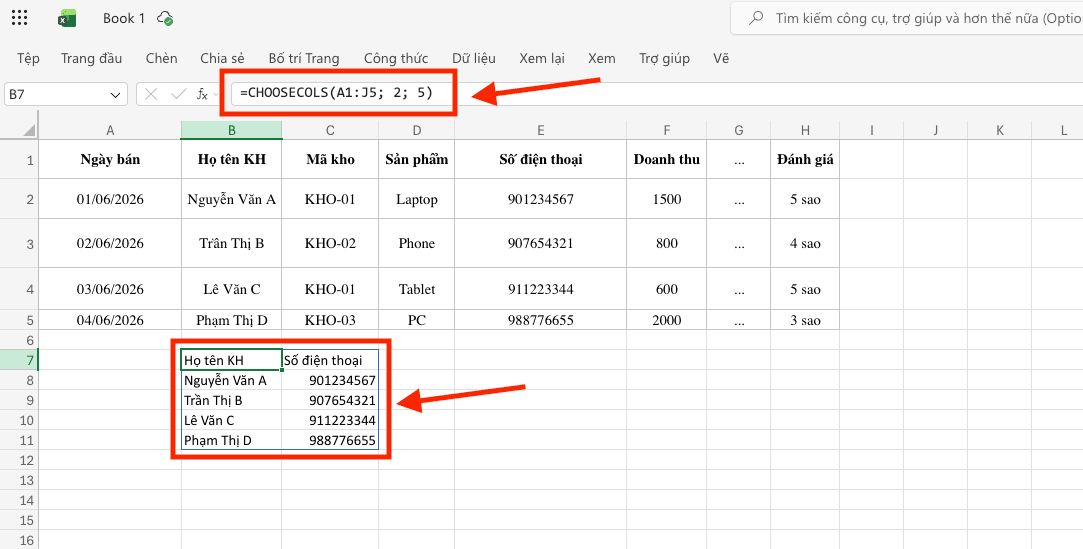The height and width of the screenshot is (549, 1083).
Task: Open the Dữ liệu tab
Action: [x=474, y=59]
